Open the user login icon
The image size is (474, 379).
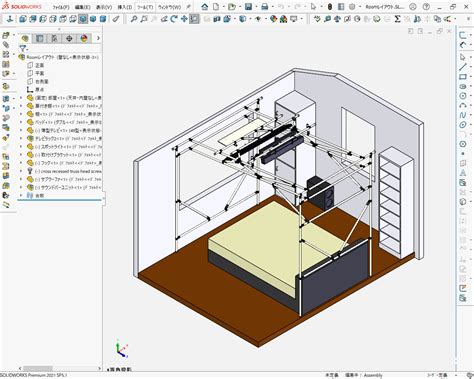(413, 7)
